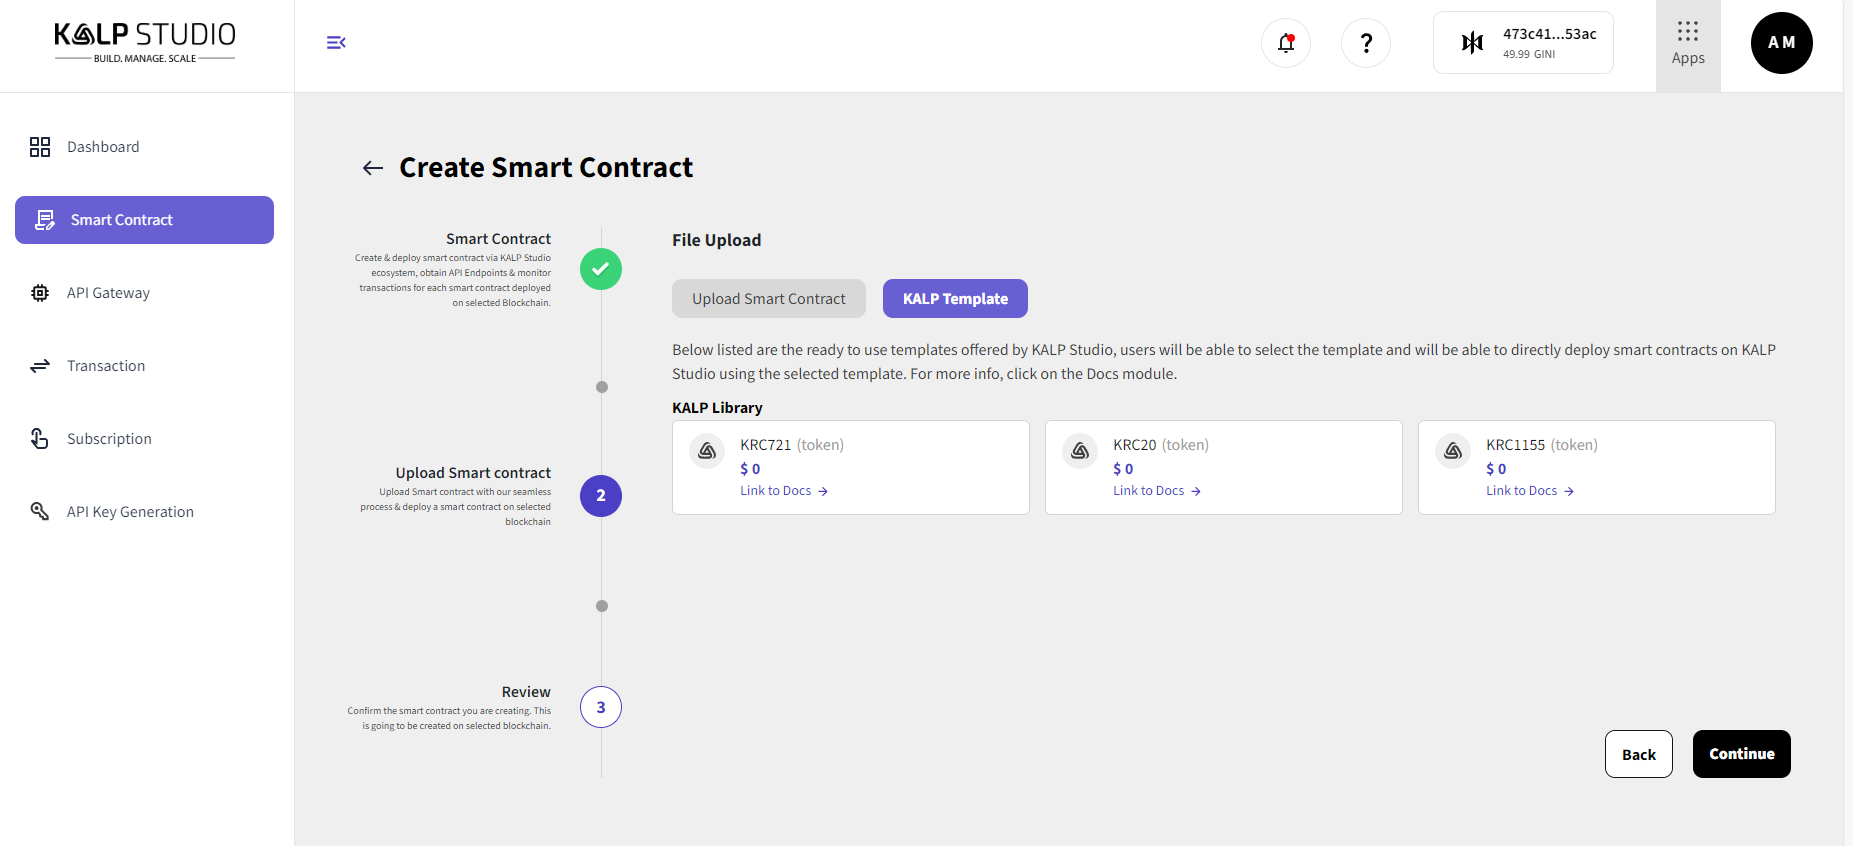Click the Back button

pyautogui.click(x=1638, y=754)
